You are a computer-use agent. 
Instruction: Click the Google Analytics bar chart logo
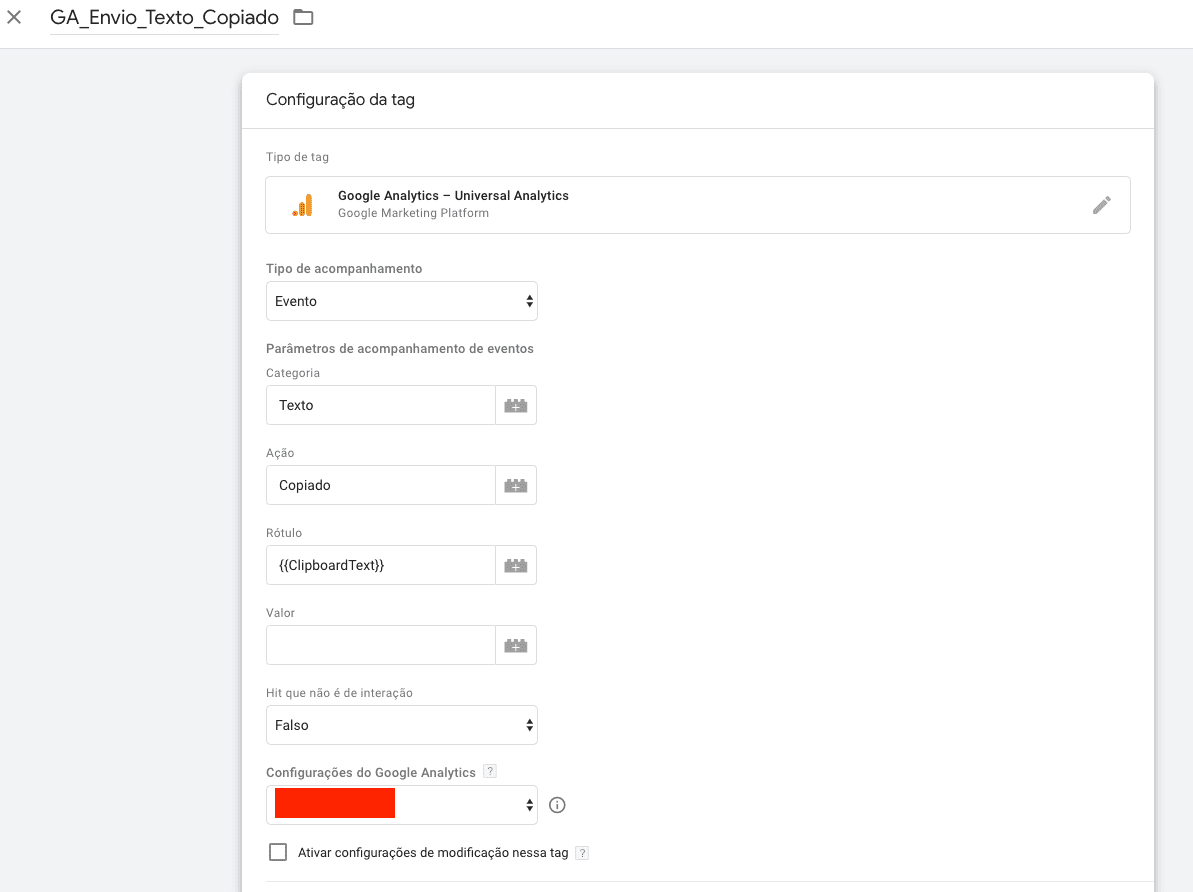303,205
